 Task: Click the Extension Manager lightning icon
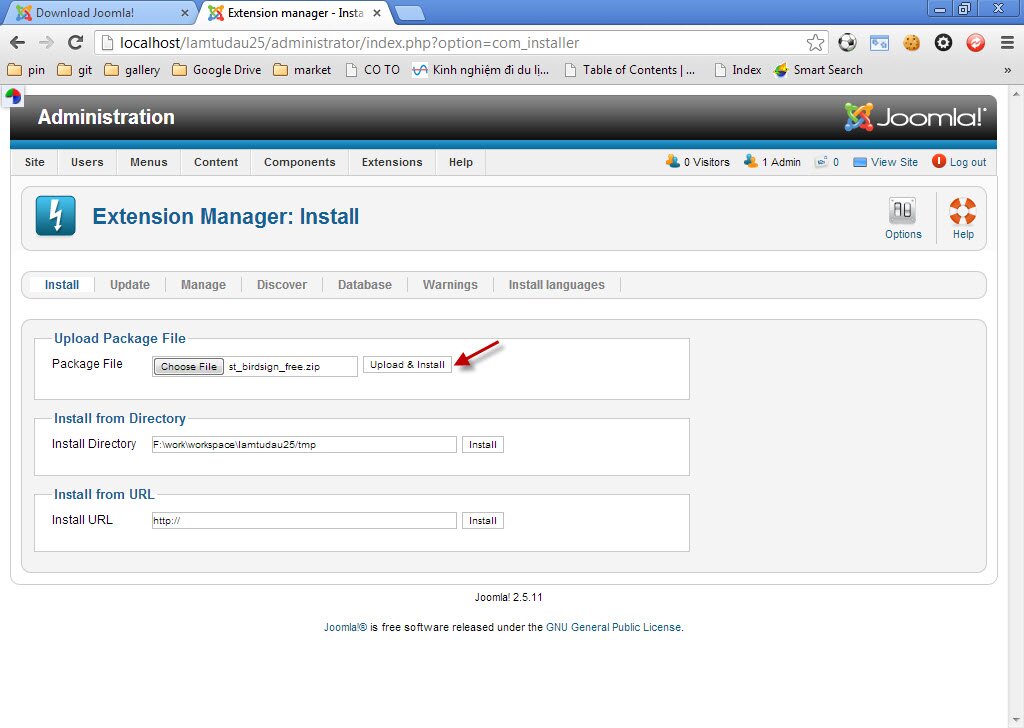[x=55, y=215]
